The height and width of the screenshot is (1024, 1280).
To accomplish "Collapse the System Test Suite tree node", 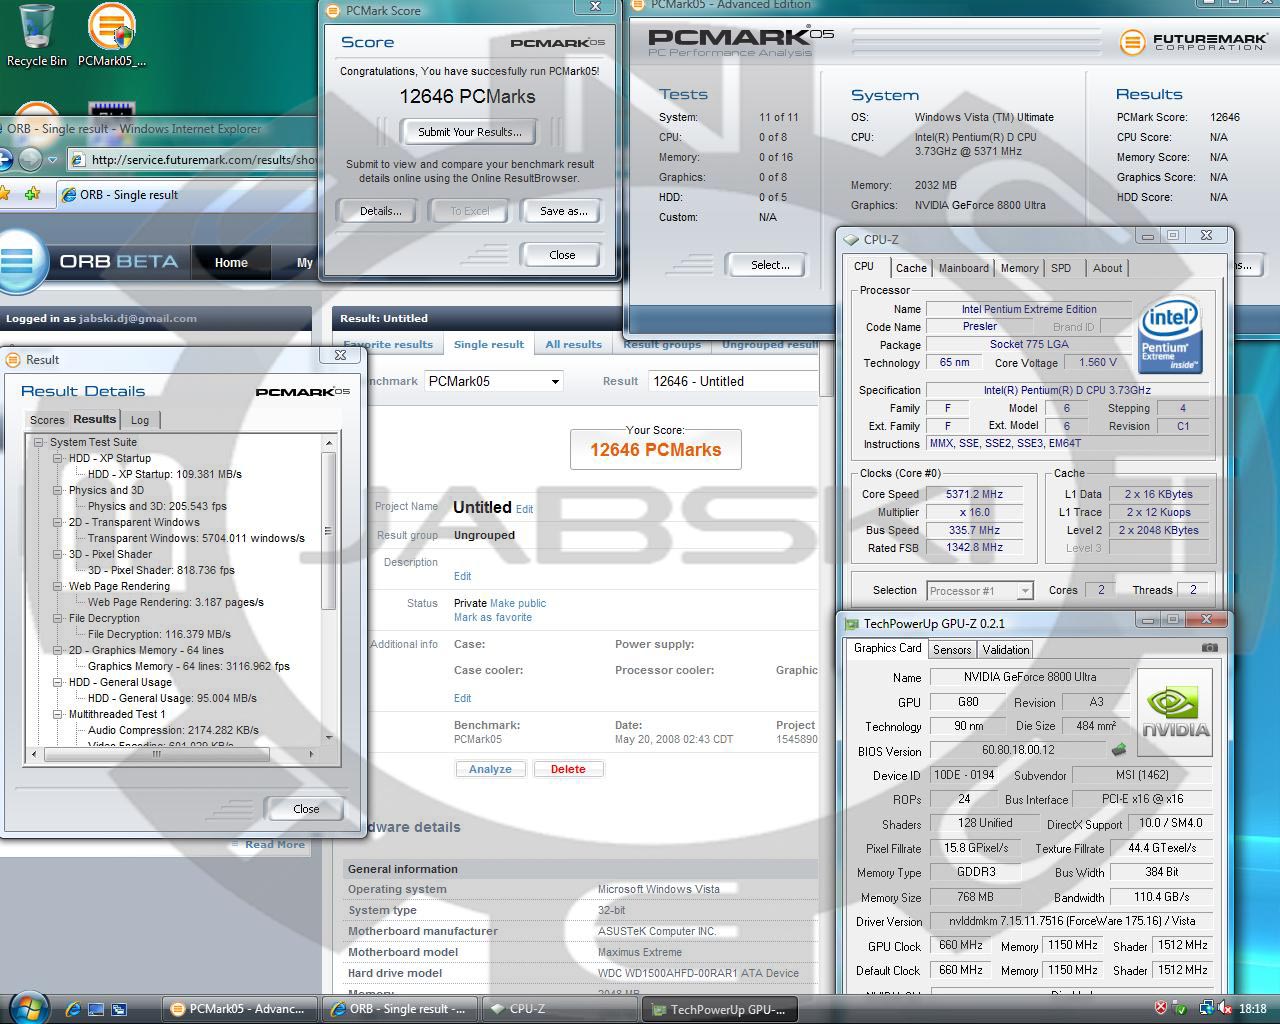I will pos(39,442).
